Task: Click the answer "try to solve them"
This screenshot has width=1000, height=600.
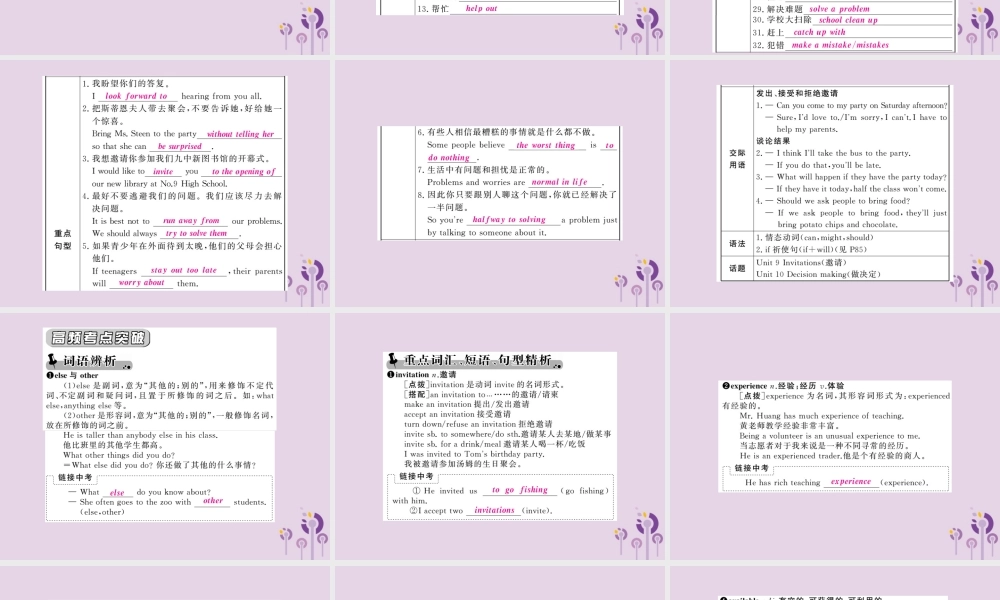Action: click(x=196, y=233)
